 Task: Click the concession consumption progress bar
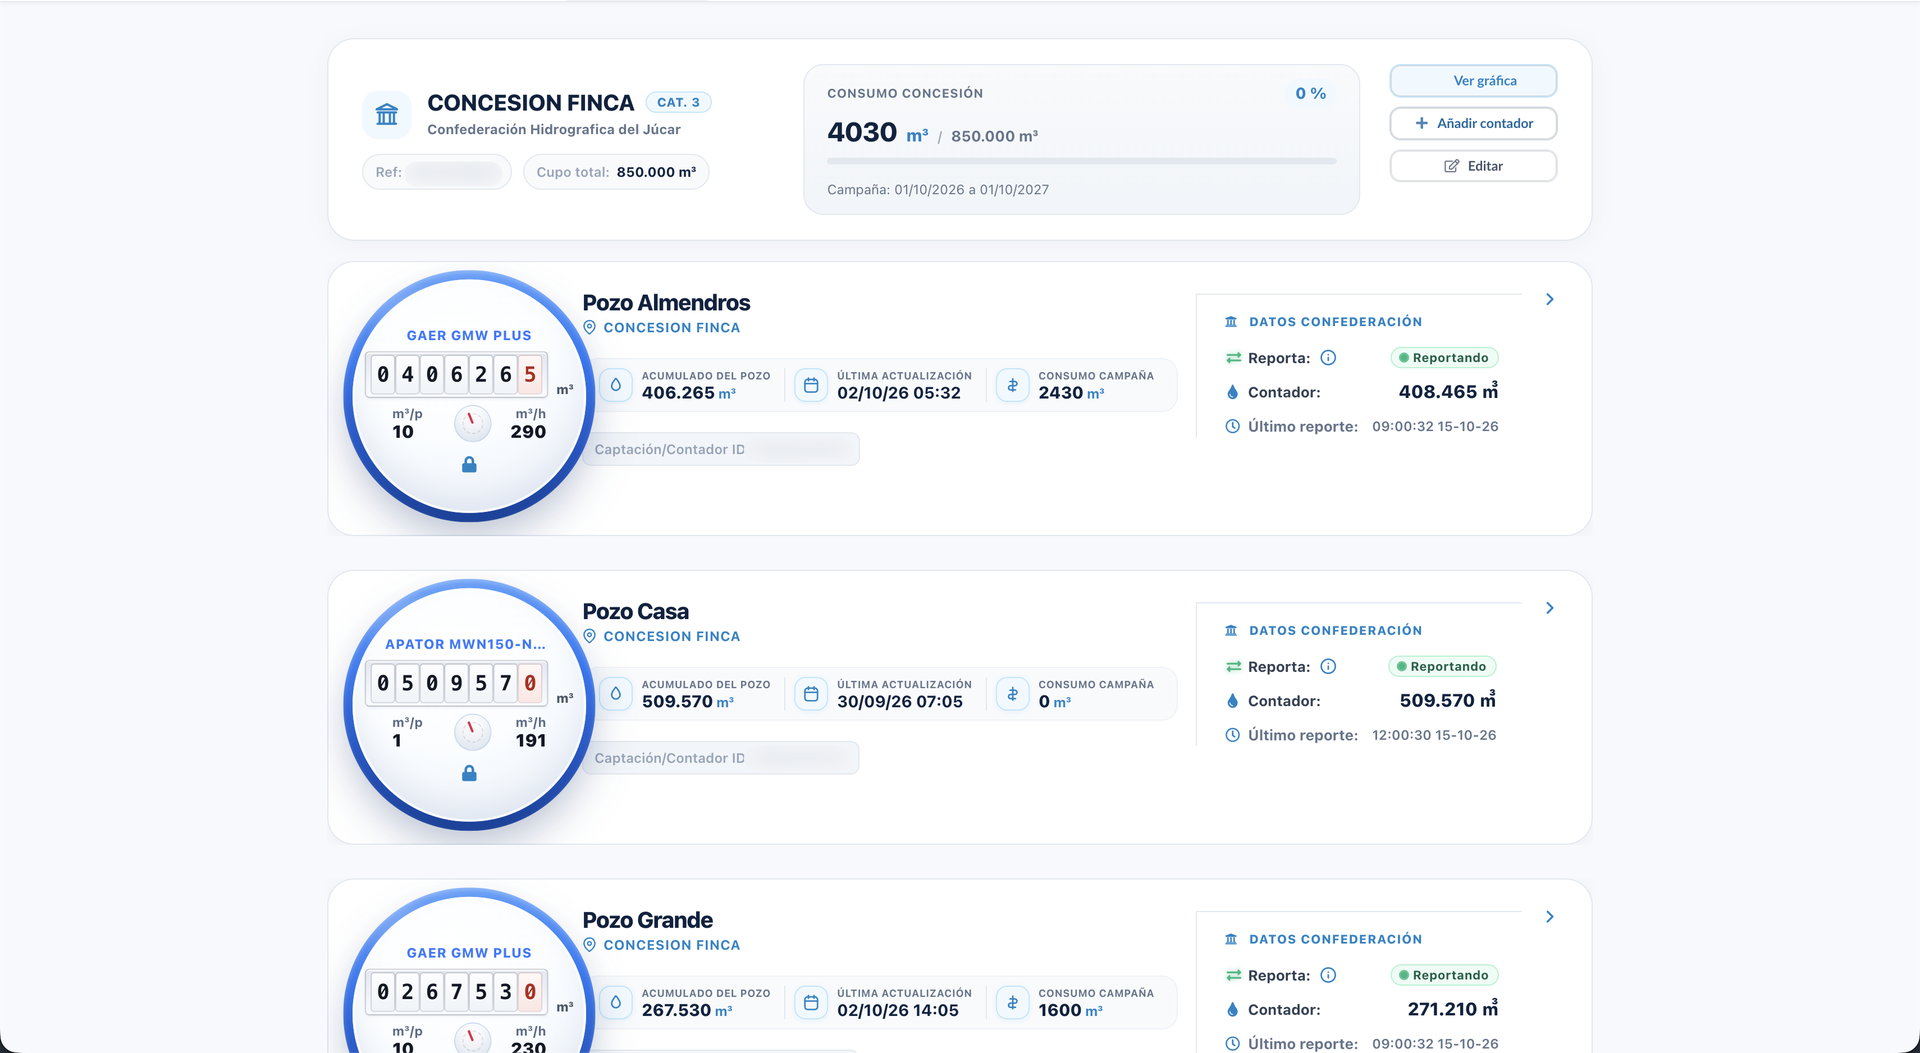tap(1081, 161)
